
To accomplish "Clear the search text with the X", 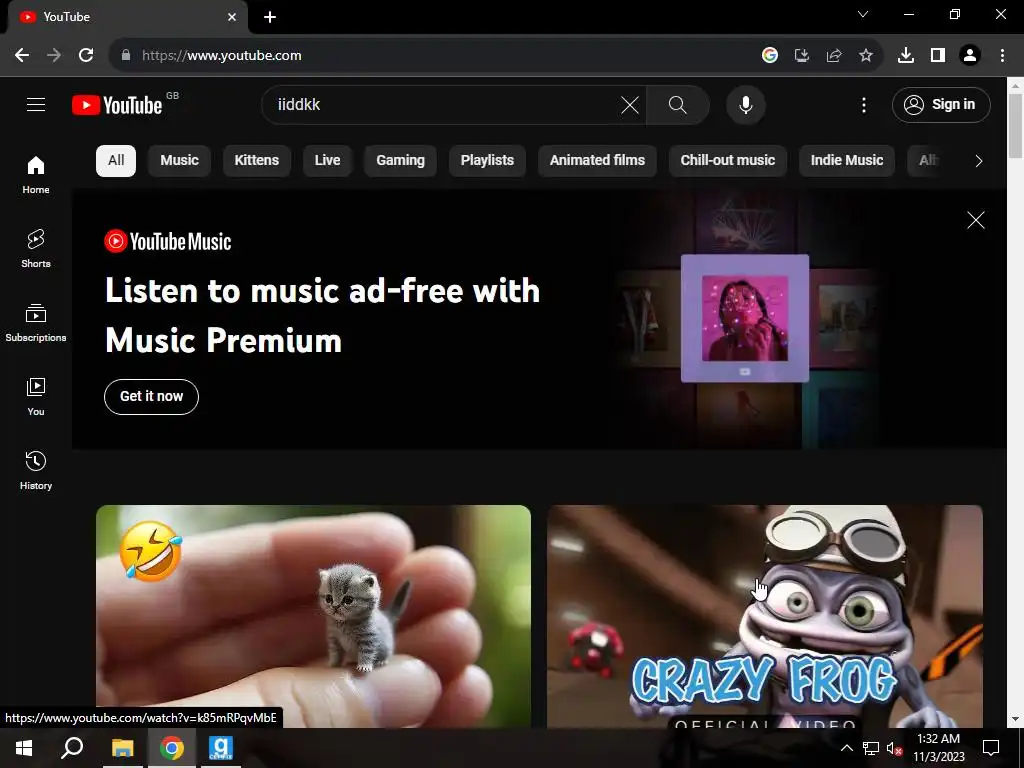I will click(x=630, y=104).
